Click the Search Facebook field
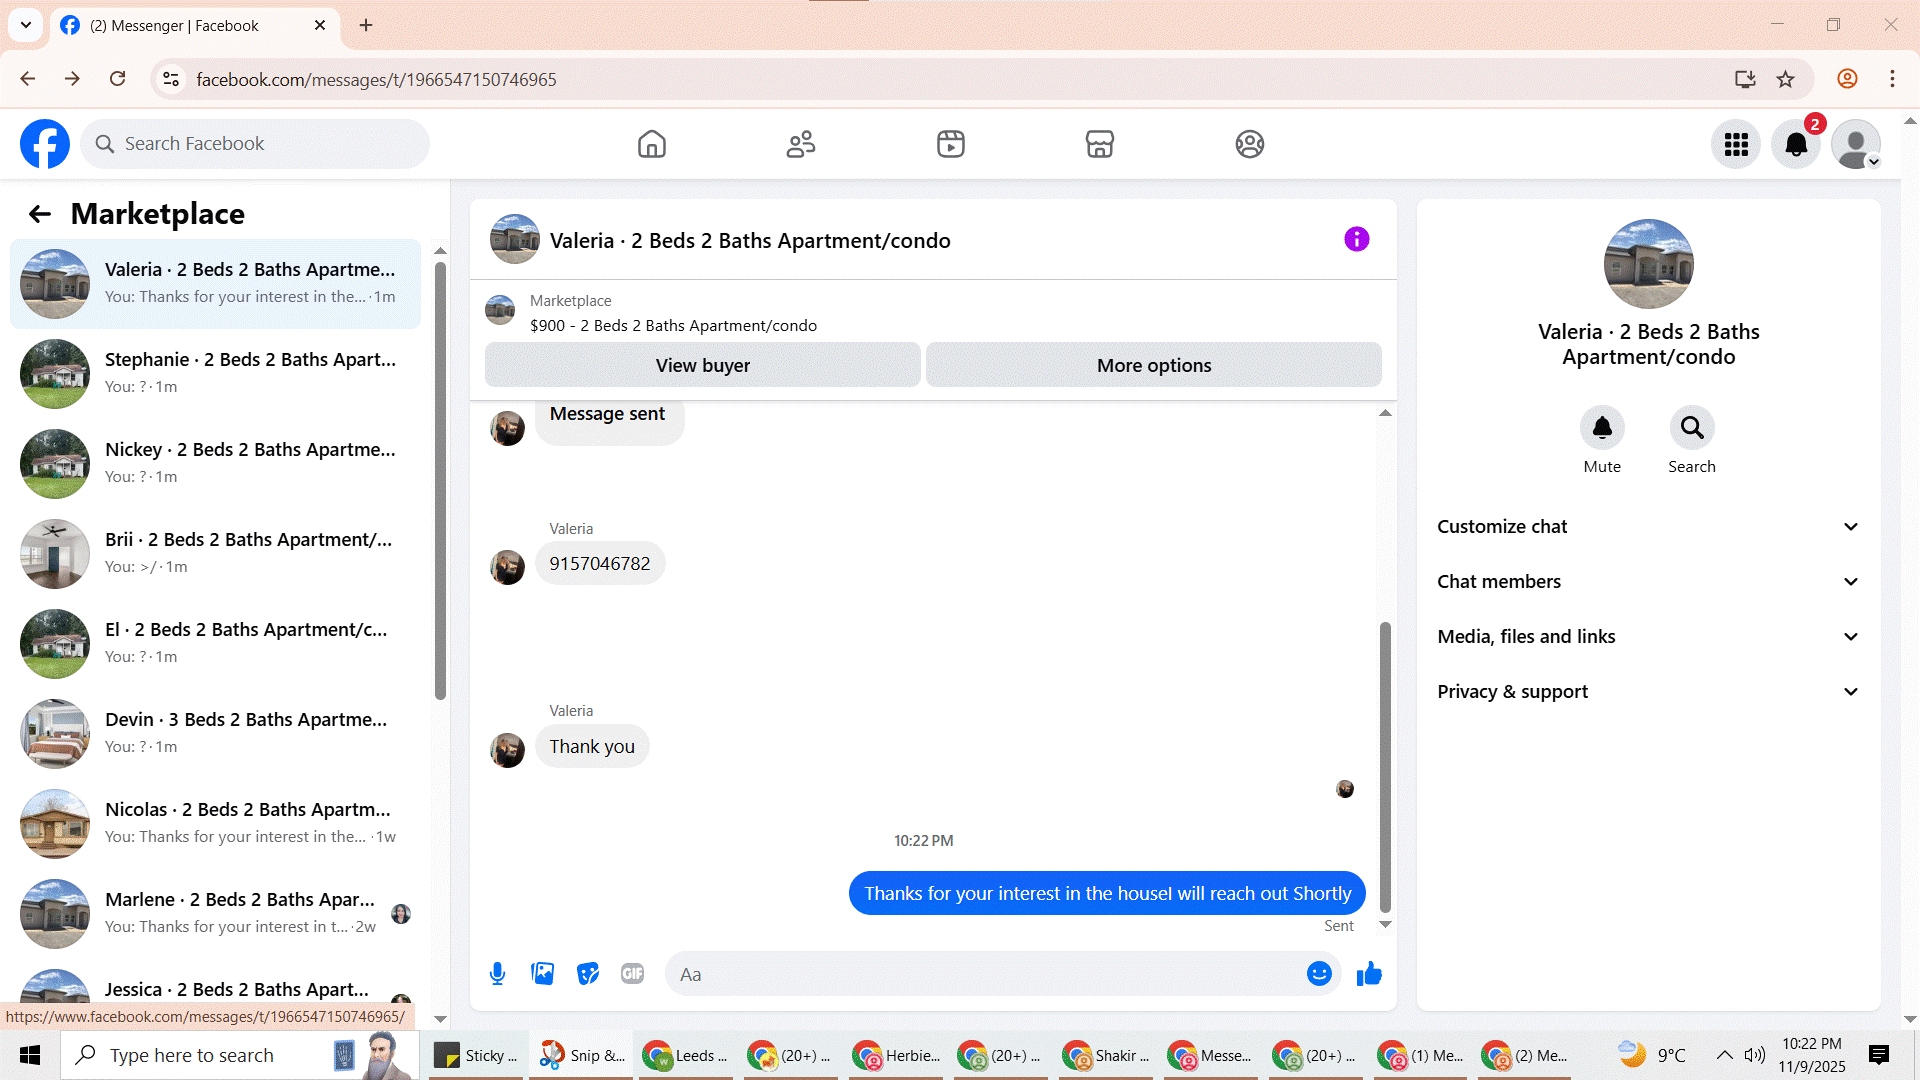Image resolution: width=1920 pixels, height=1080 pixels. 255,144
